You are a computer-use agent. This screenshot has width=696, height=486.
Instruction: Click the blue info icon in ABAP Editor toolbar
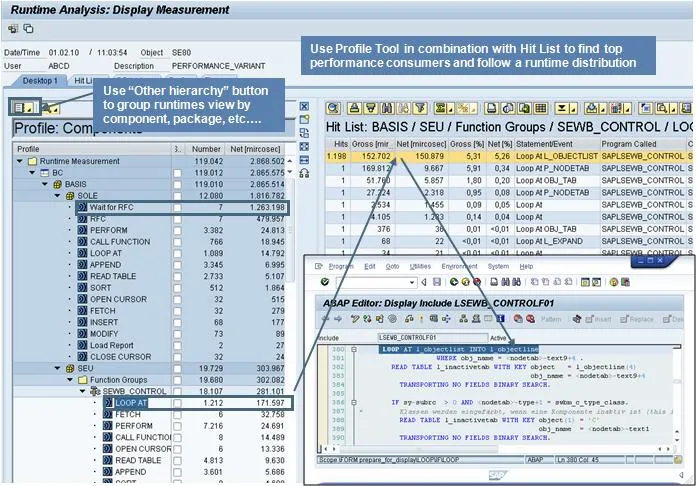click(x=501, y=318)
